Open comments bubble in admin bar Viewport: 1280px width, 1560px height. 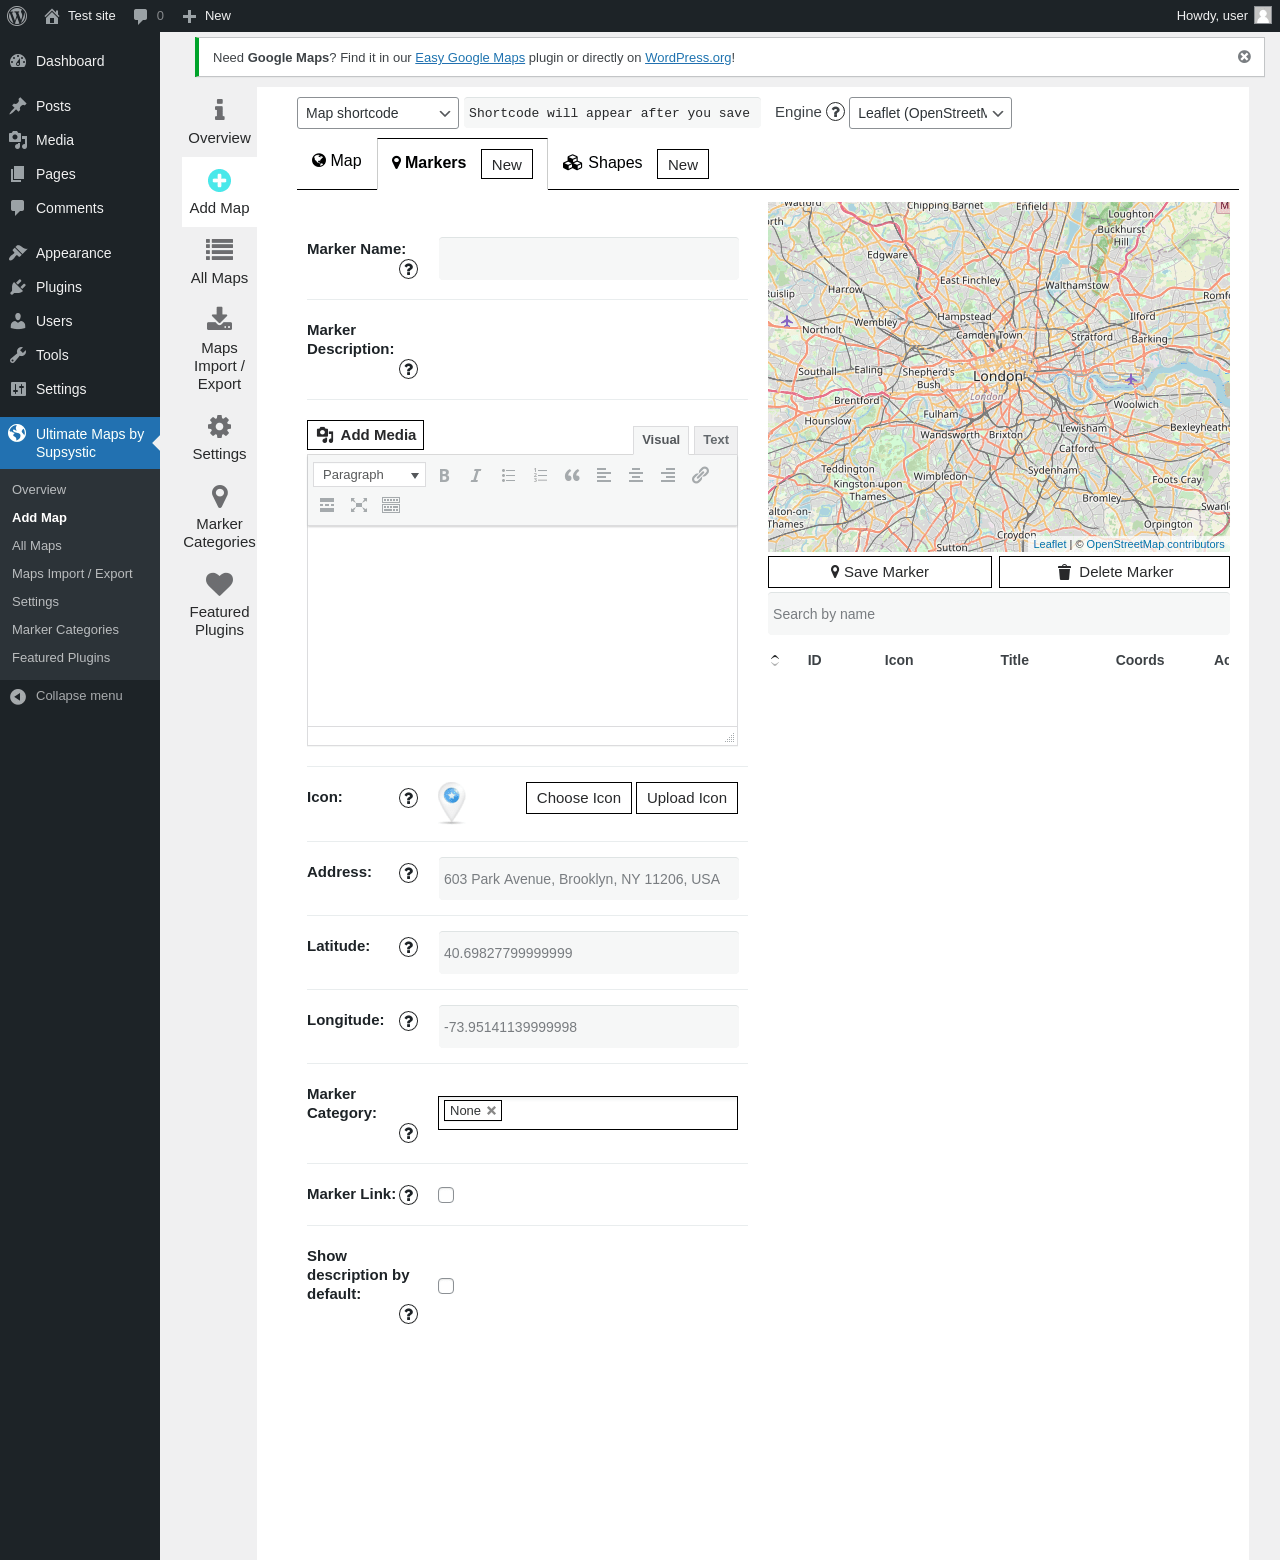(148, 16)
